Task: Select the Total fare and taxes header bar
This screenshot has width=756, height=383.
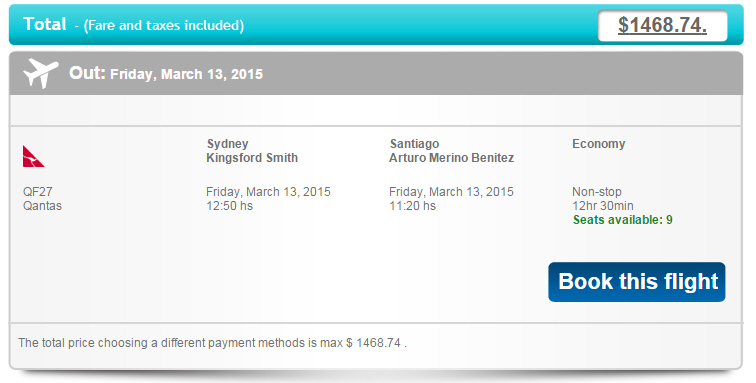Action: pyautogui.click(x=376, y=25)
